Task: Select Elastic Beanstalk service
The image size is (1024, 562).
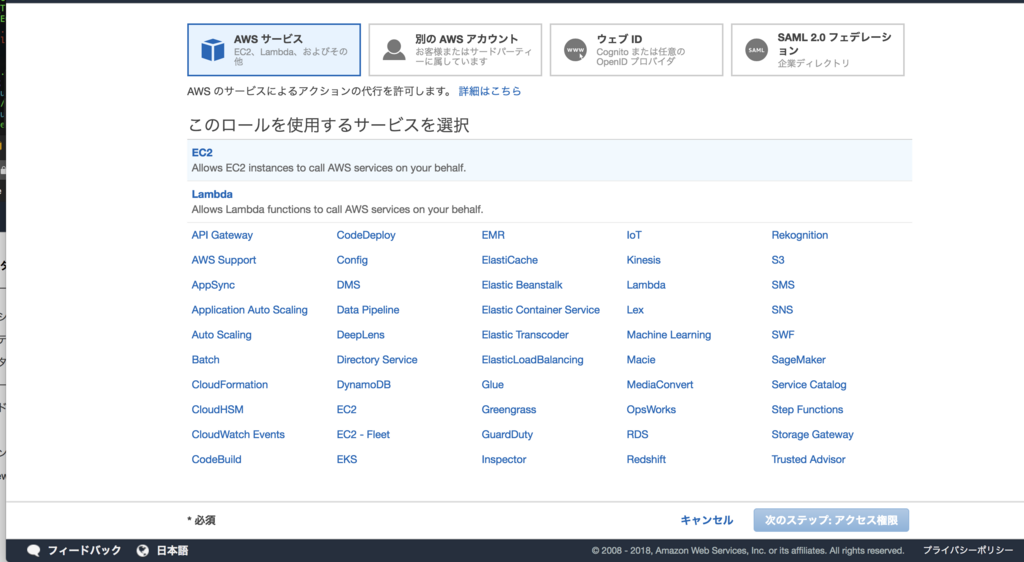Action: tap(522, 285)
